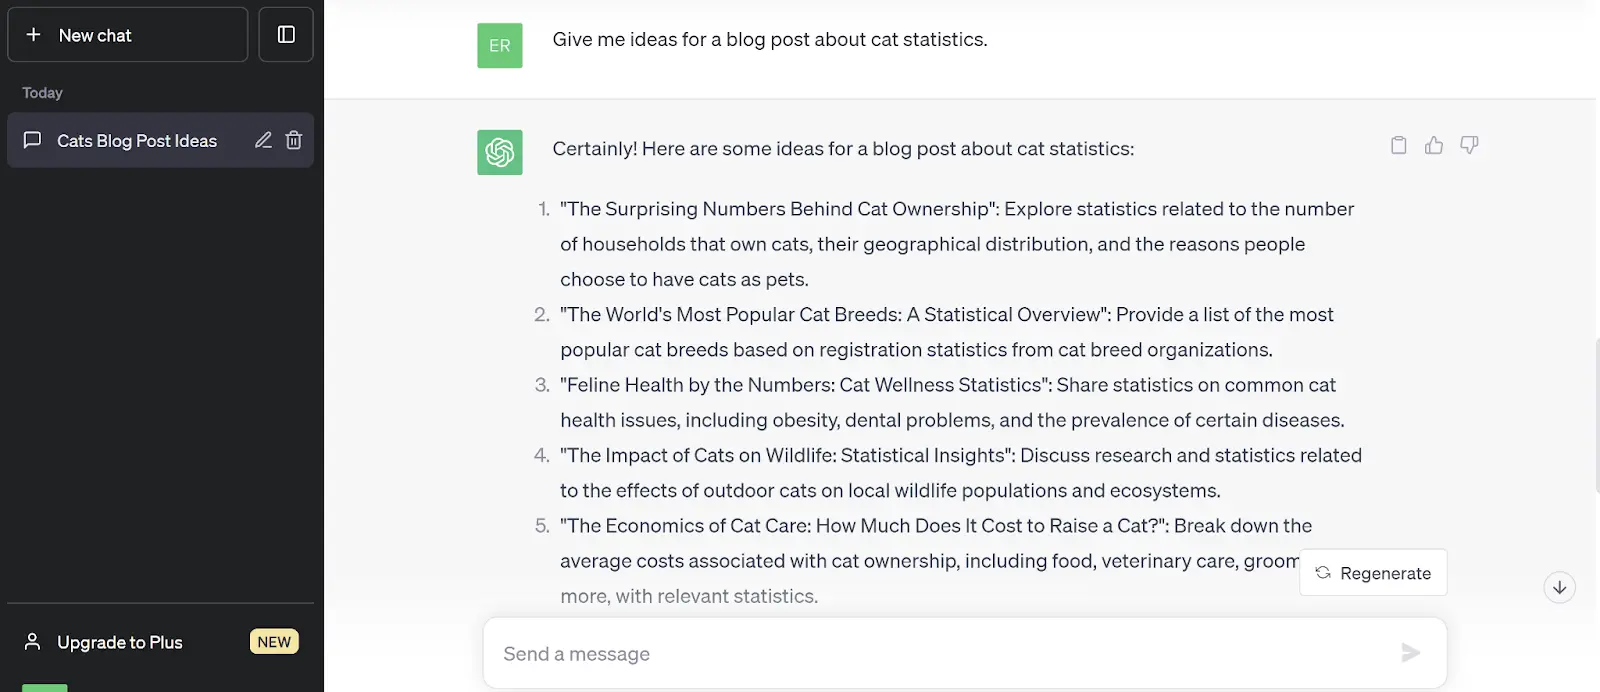This screenshot has width=1600, height=692.
Task: Delete chat with the trash icon
Action: (294, 141)
